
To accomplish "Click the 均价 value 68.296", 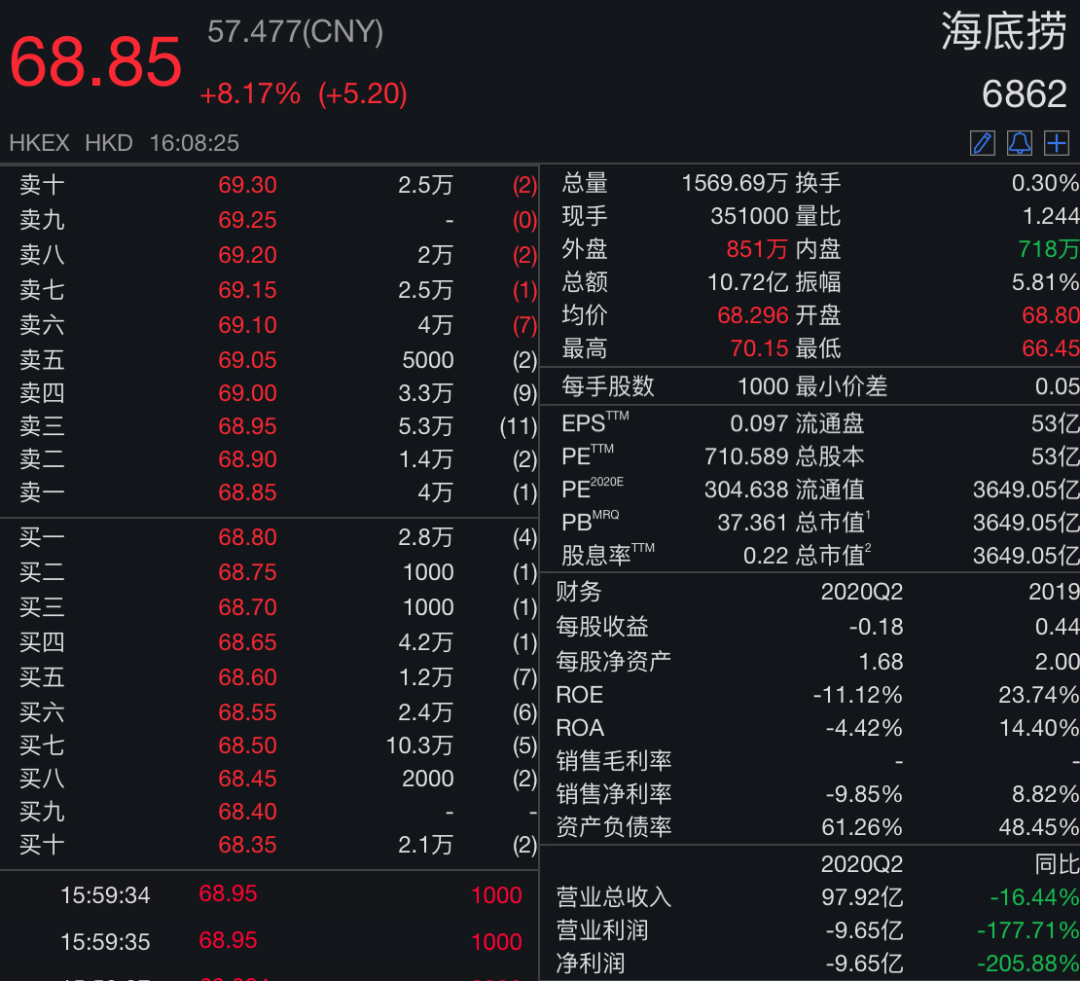I will point(753,316).
